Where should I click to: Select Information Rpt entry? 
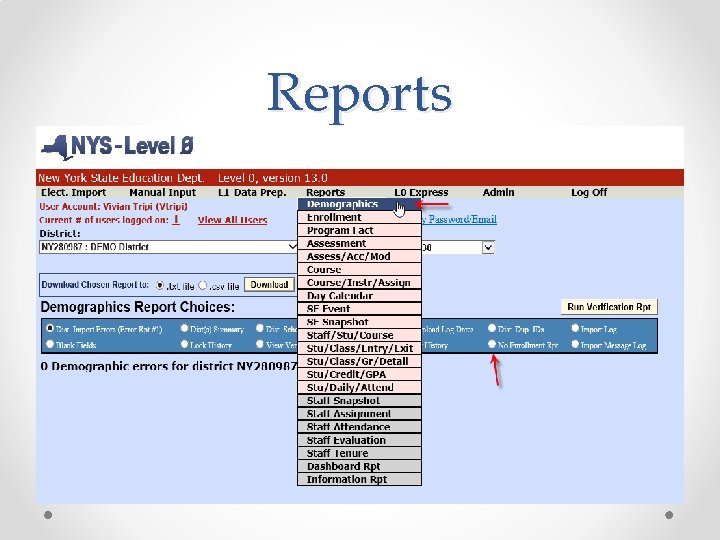point(359,479)
